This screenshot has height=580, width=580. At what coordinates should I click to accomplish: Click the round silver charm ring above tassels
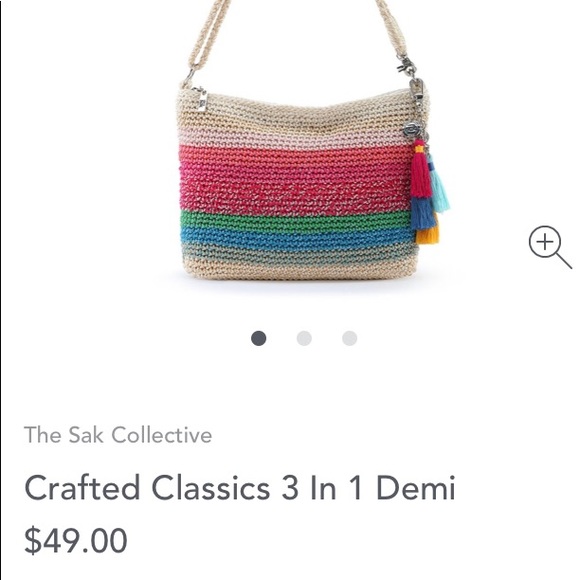click(411, 130)
